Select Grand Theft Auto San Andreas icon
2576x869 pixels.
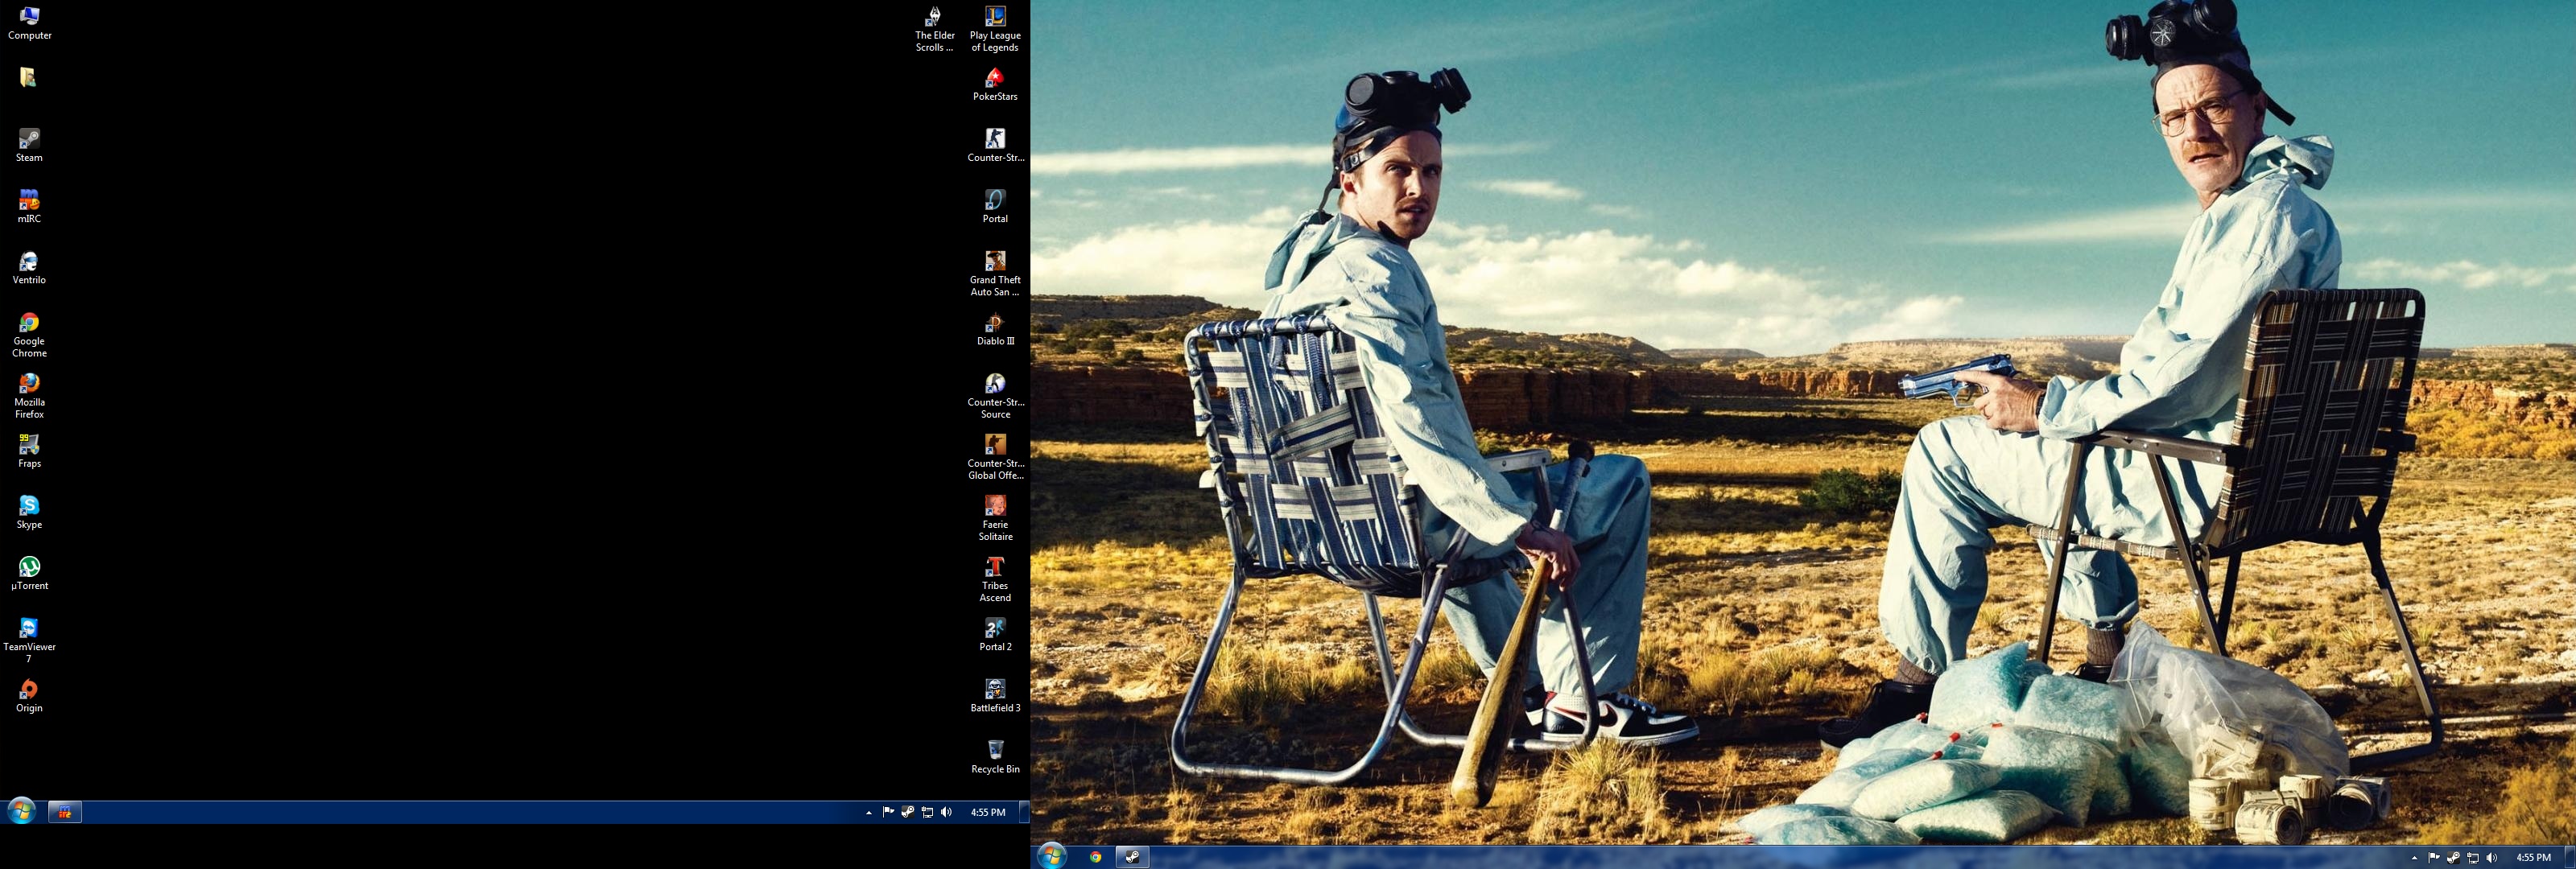pos(995,273)
